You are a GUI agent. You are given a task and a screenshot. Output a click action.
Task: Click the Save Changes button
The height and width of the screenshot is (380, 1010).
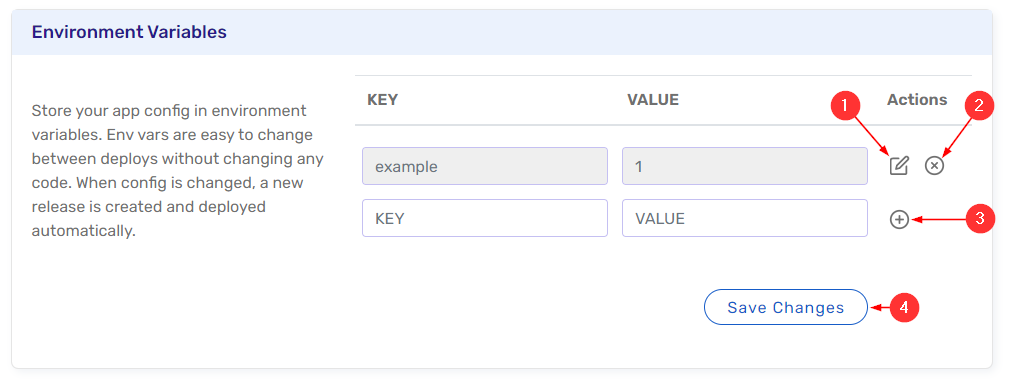tap(786, 307)
